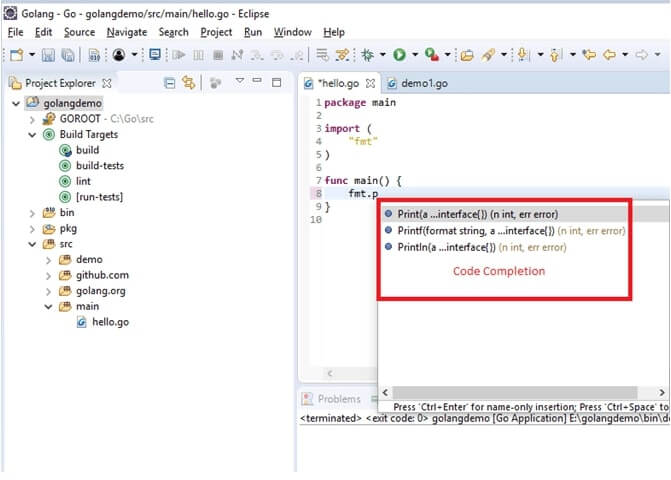
Task: Expand the GOROOT tree node
Action: (x=34, y=119)
